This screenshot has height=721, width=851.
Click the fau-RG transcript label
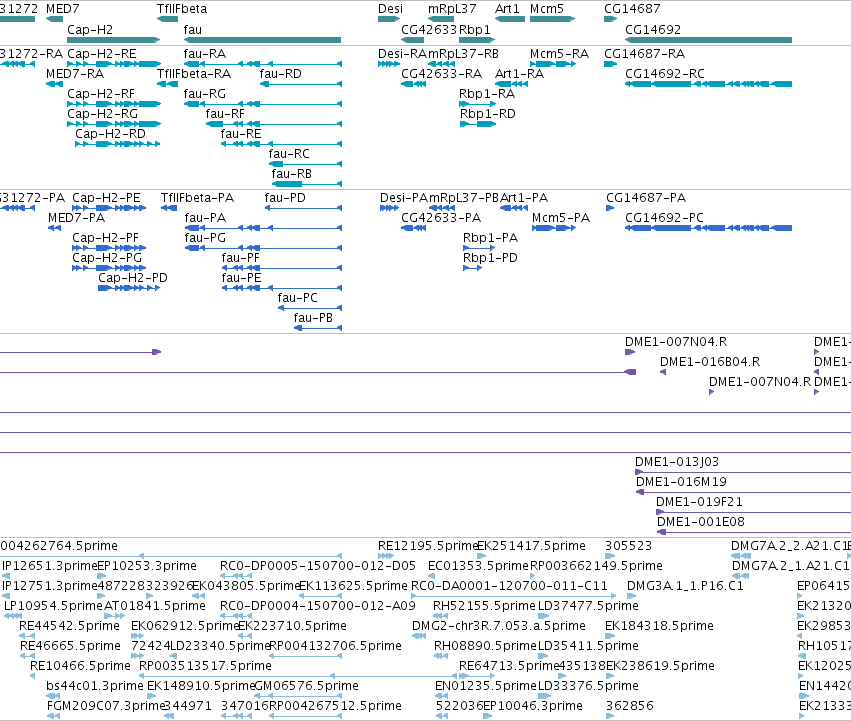tap(205, 94)
